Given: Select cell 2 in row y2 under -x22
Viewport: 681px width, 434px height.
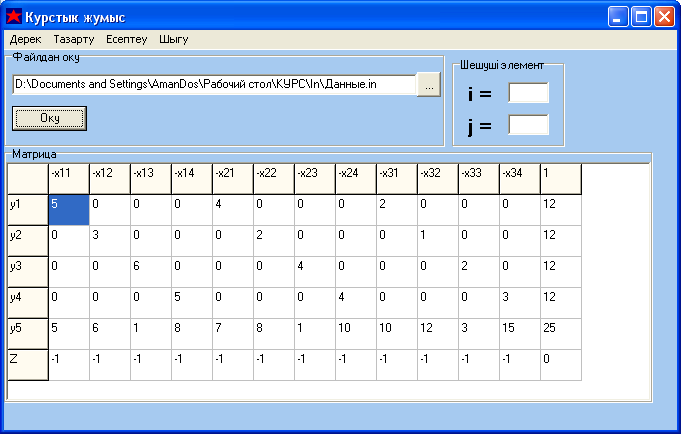Looking at the screenshot, I should (274, 241).
